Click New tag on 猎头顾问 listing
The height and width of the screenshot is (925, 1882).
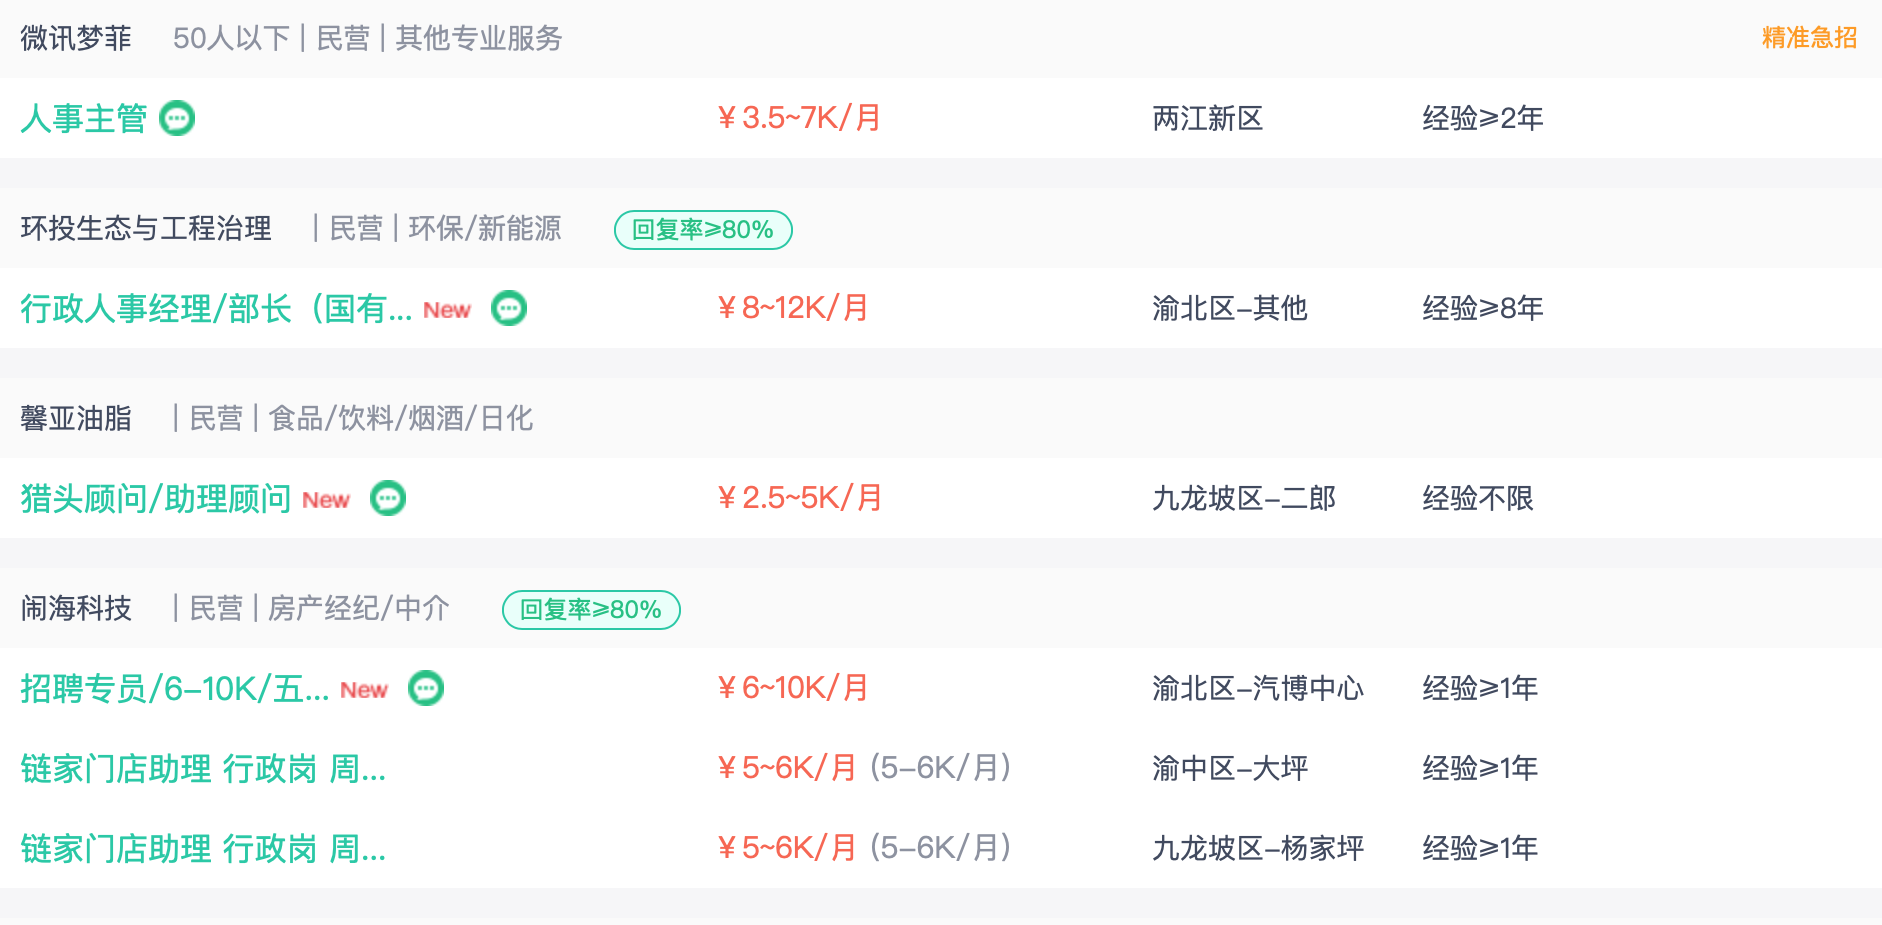[326, 500]
